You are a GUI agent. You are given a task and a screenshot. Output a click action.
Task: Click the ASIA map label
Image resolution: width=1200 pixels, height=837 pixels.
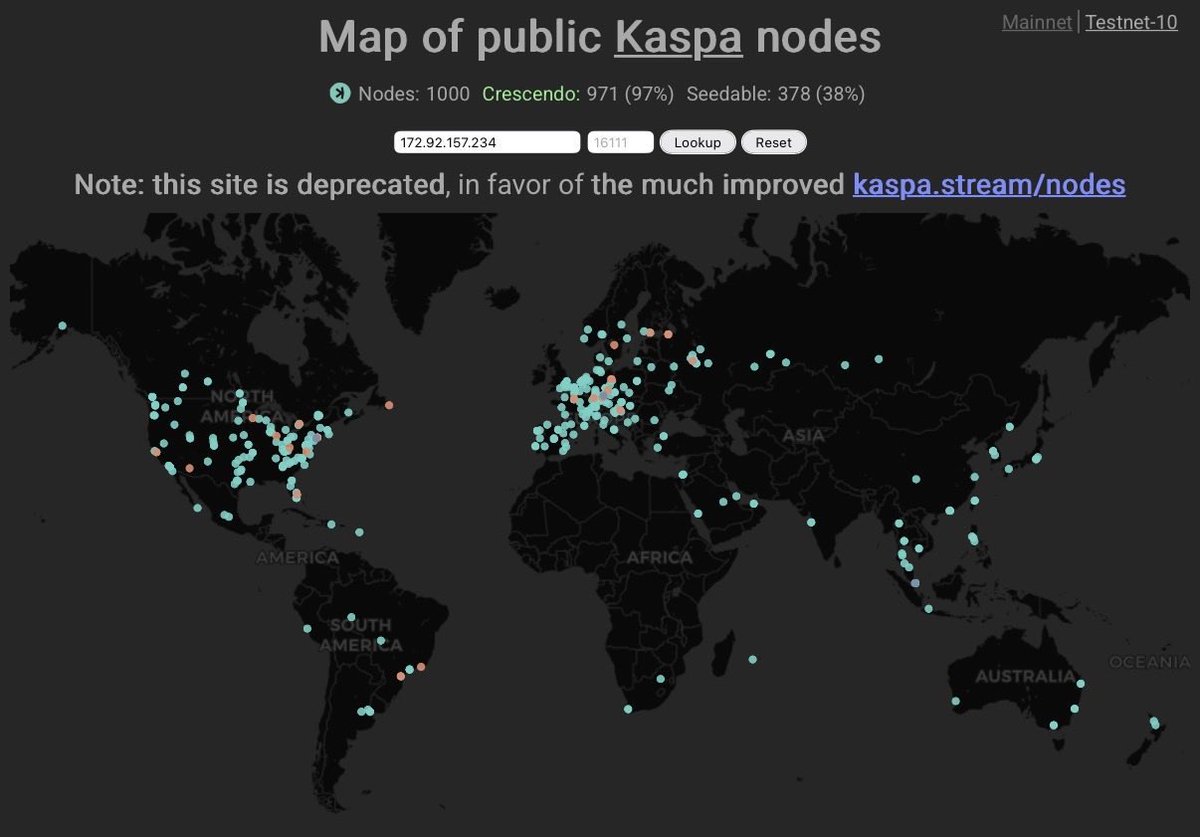point(803,435)
